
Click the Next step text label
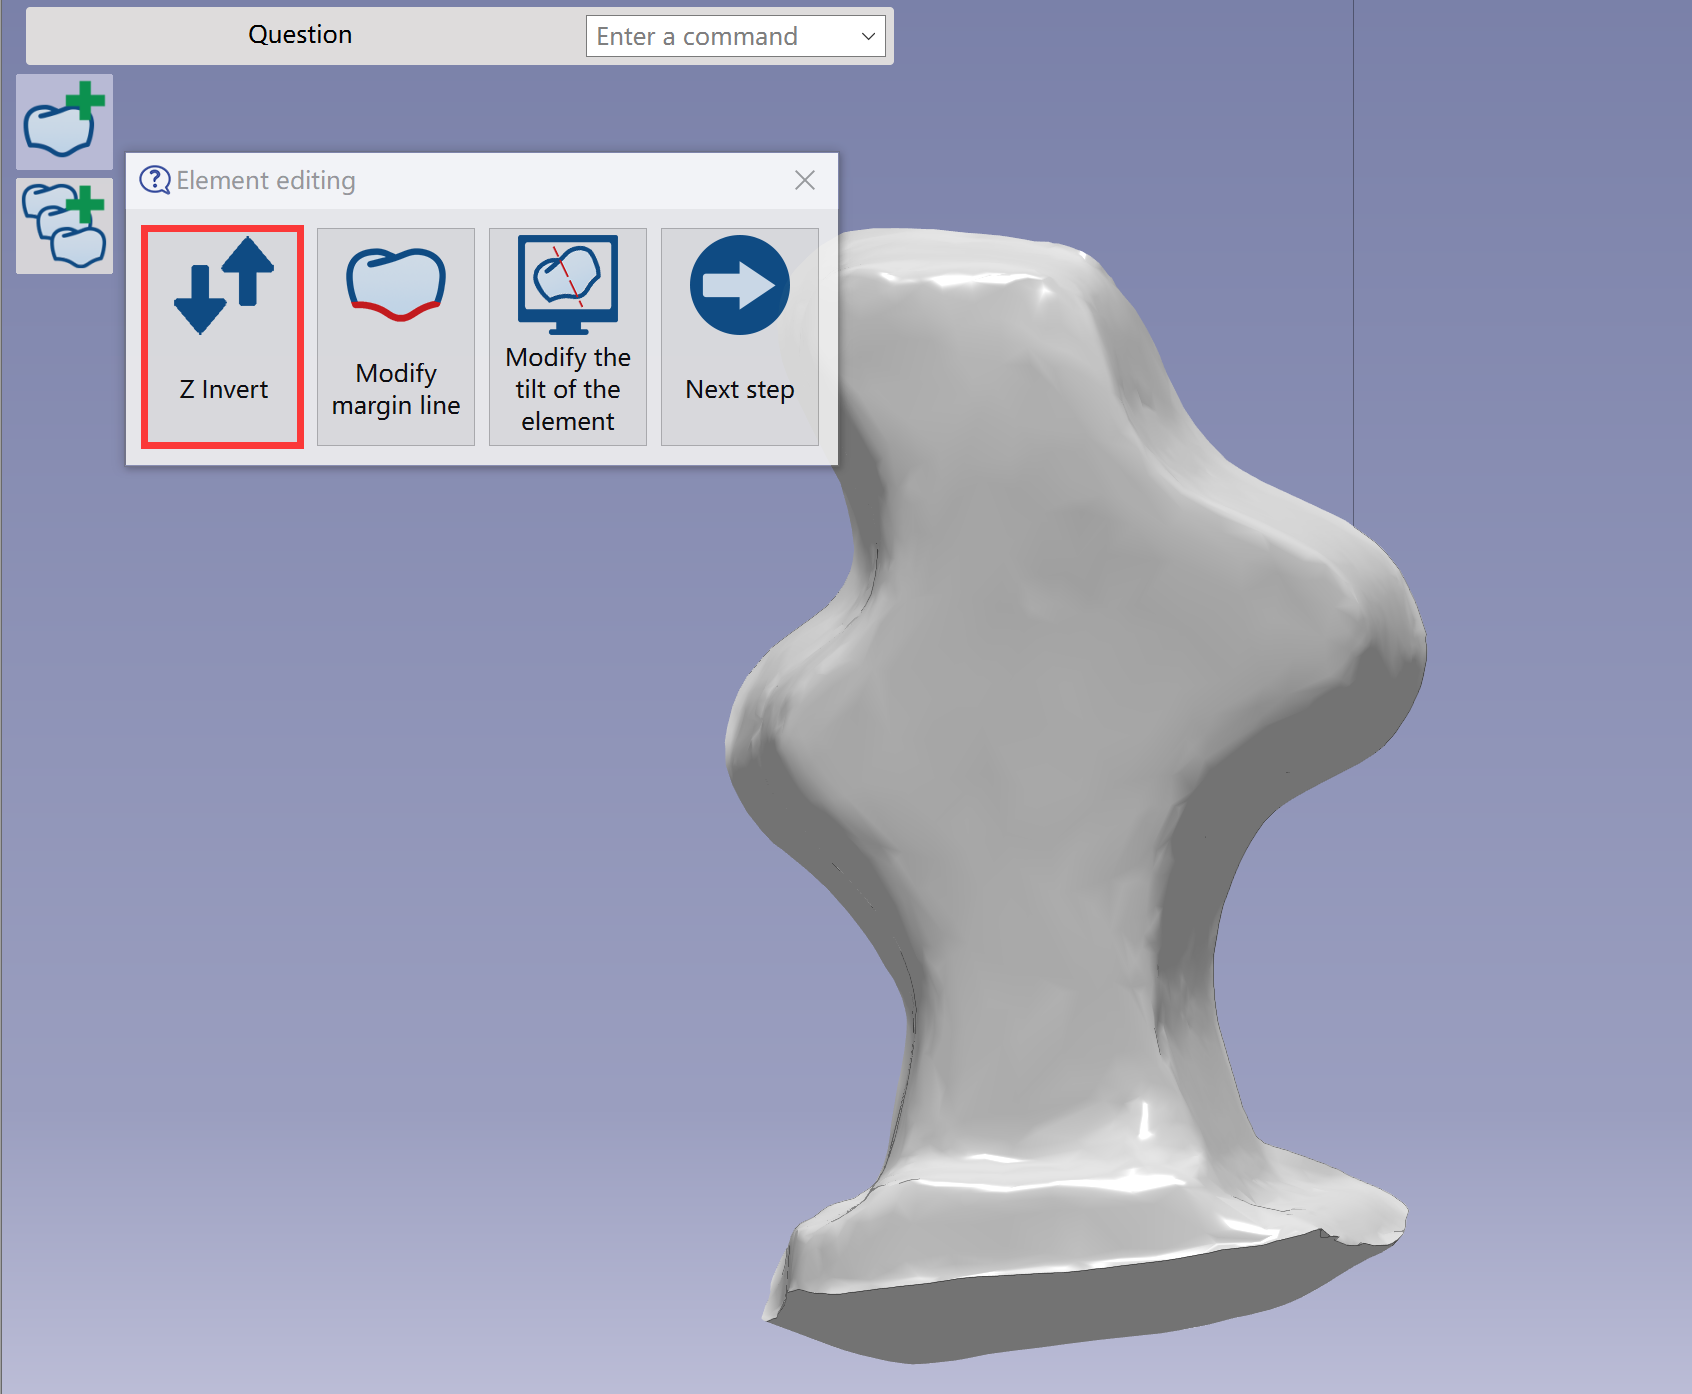[x=740, y=389]
